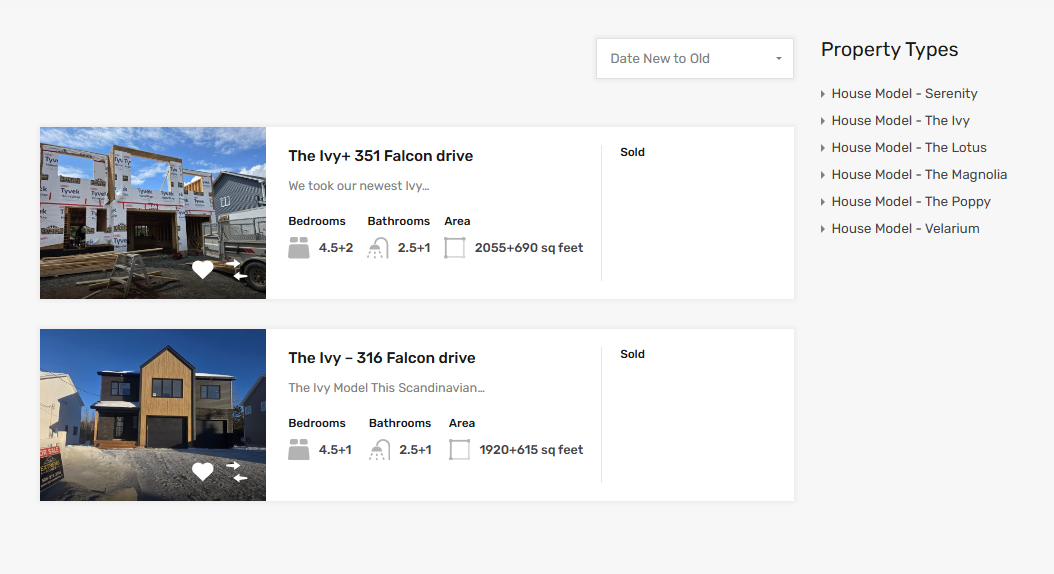
Task: Open The Ivy – 316 Falcon drive title
Action: 382,358
